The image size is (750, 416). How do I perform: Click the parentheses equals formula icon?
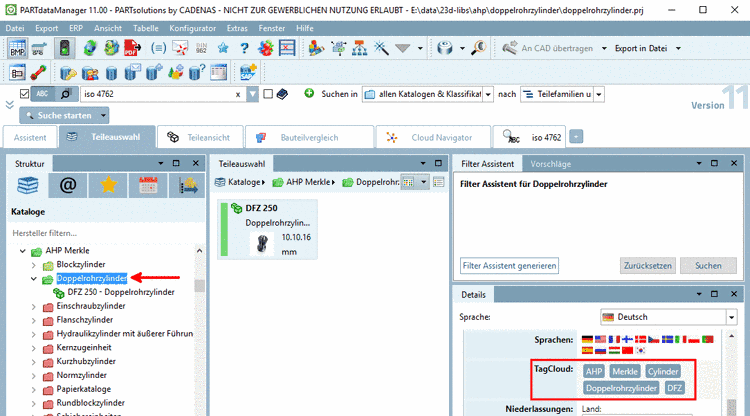point(158,48)
